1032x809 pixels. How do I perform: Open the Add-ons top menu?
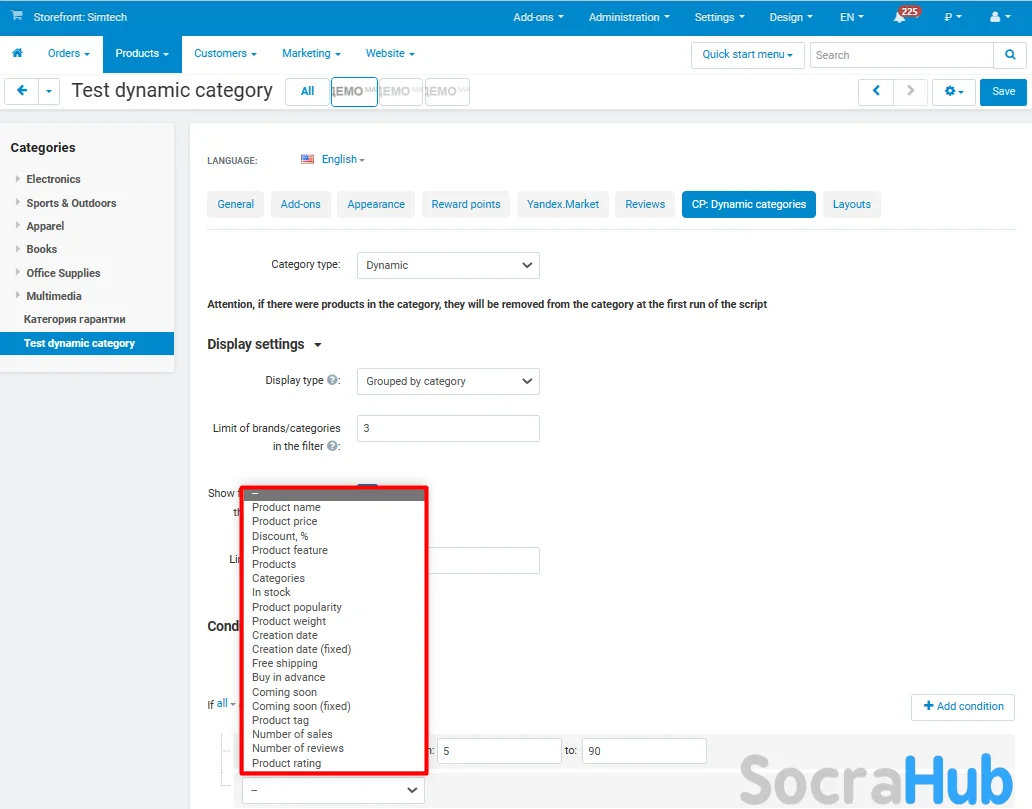pos(538,17)
